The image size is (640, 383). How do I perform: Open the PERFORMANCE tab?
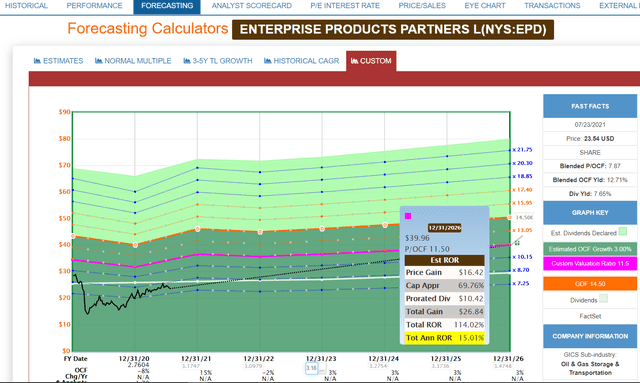coord(94,6)
